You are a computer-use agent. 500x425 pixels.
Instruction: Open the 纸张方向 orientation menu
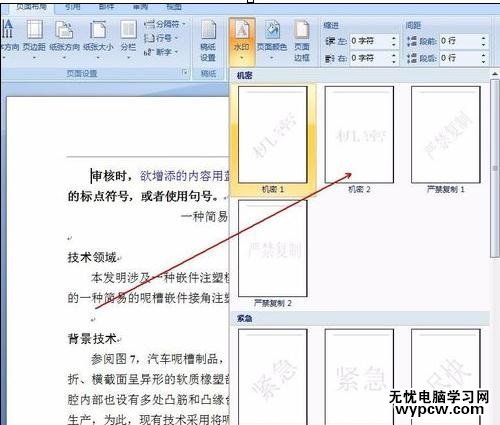pos(64,39)
